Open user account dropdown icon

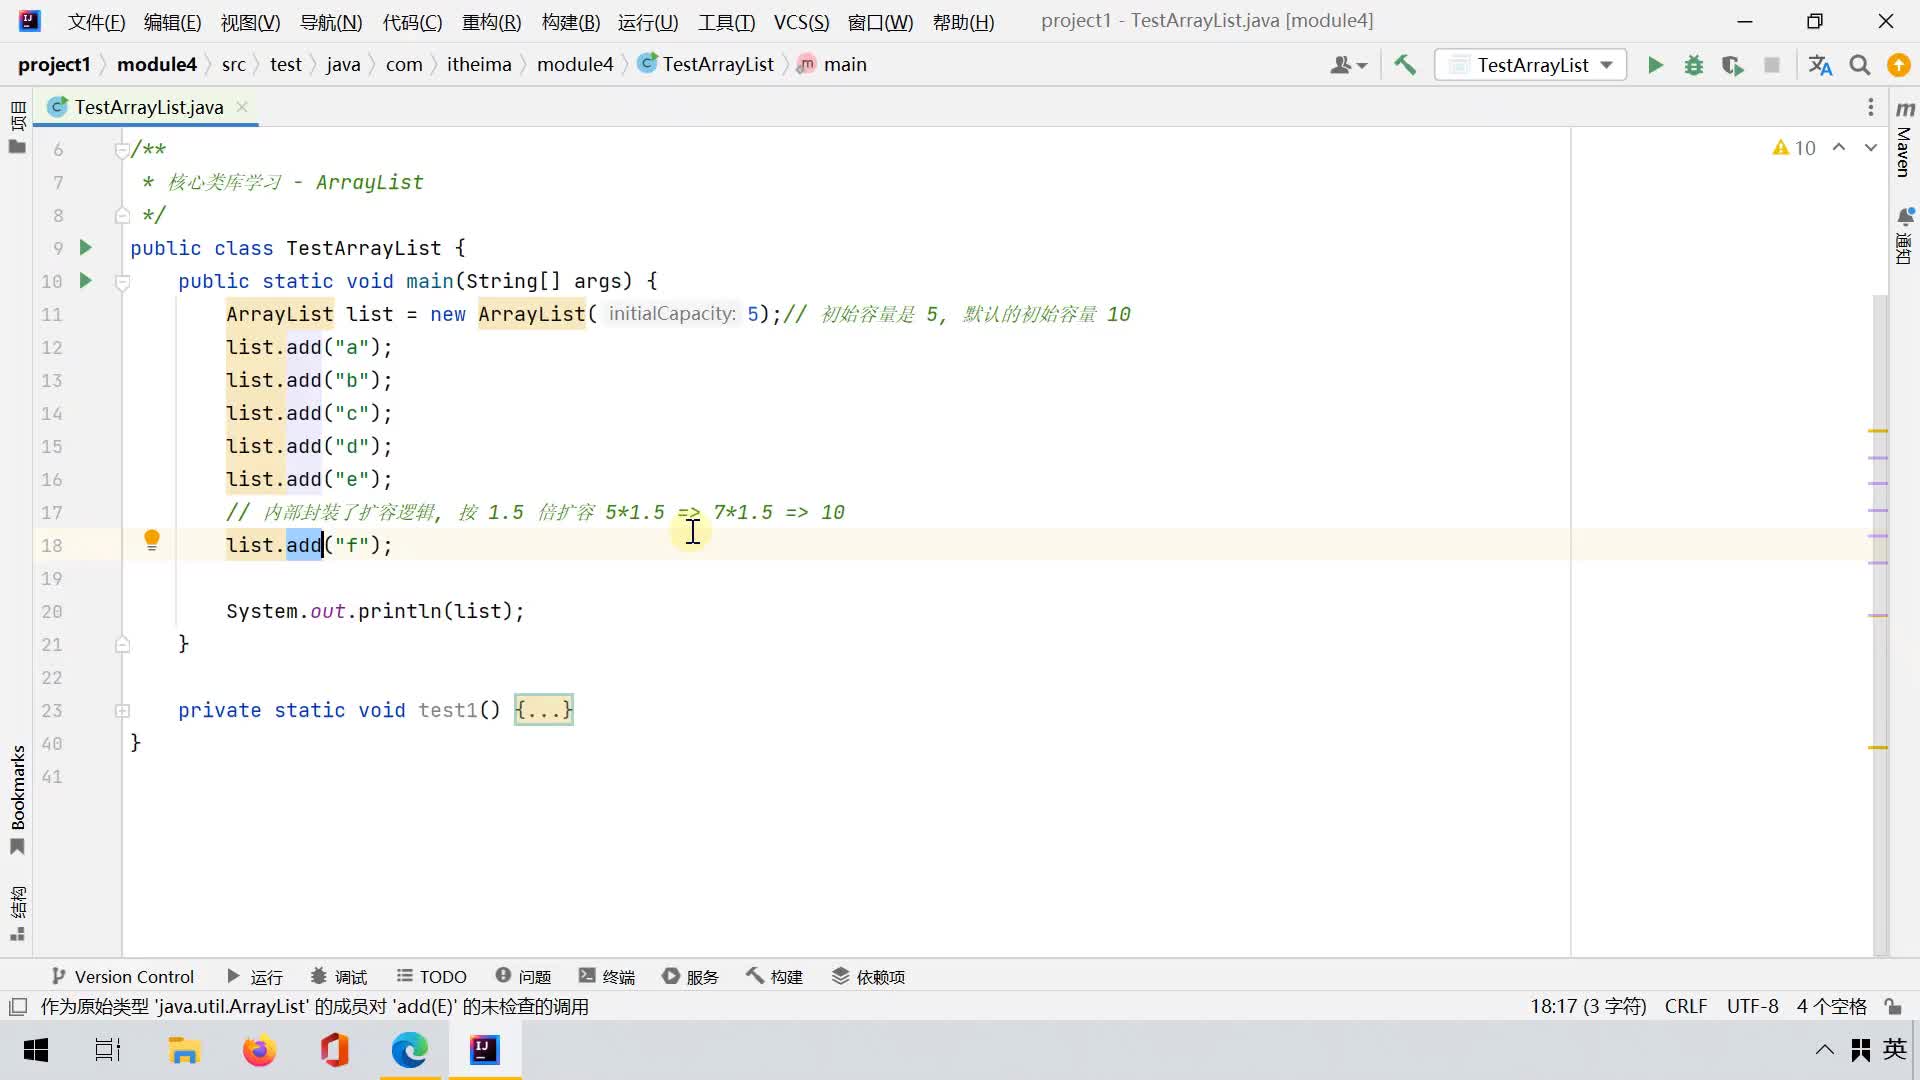tap(1349, 65)
